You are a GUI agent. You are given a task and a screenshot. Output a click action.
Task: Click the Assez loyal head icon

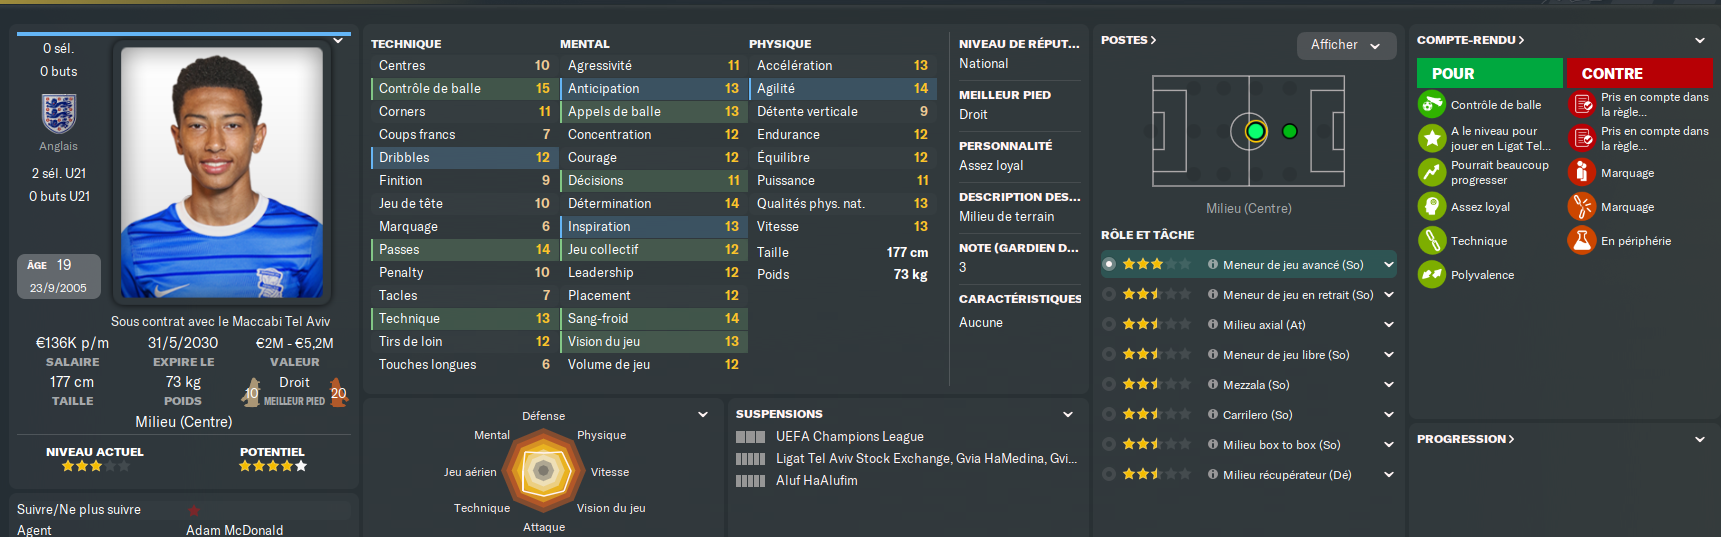coord(1432,206)
